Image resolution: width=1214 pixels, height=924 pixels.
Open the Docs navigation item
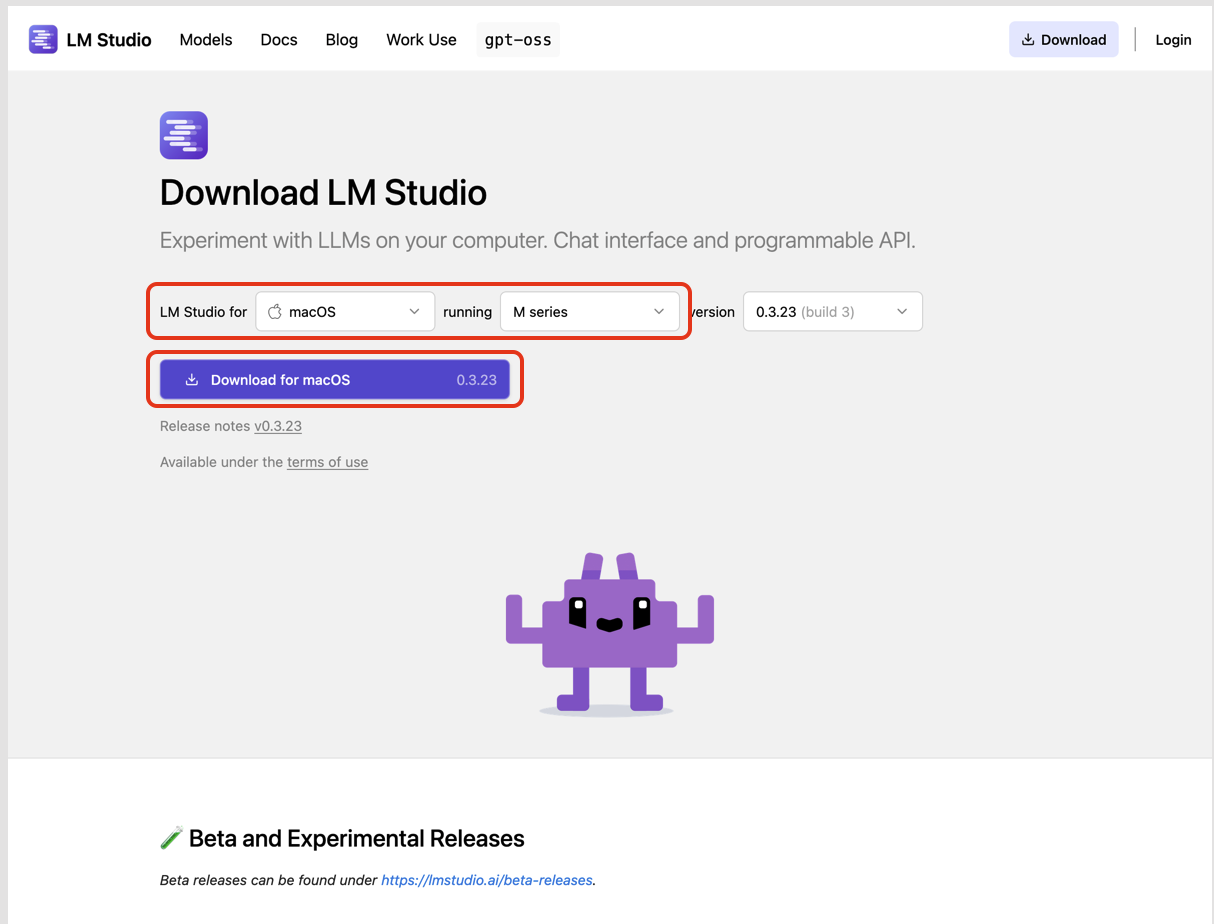click(279, 40)
